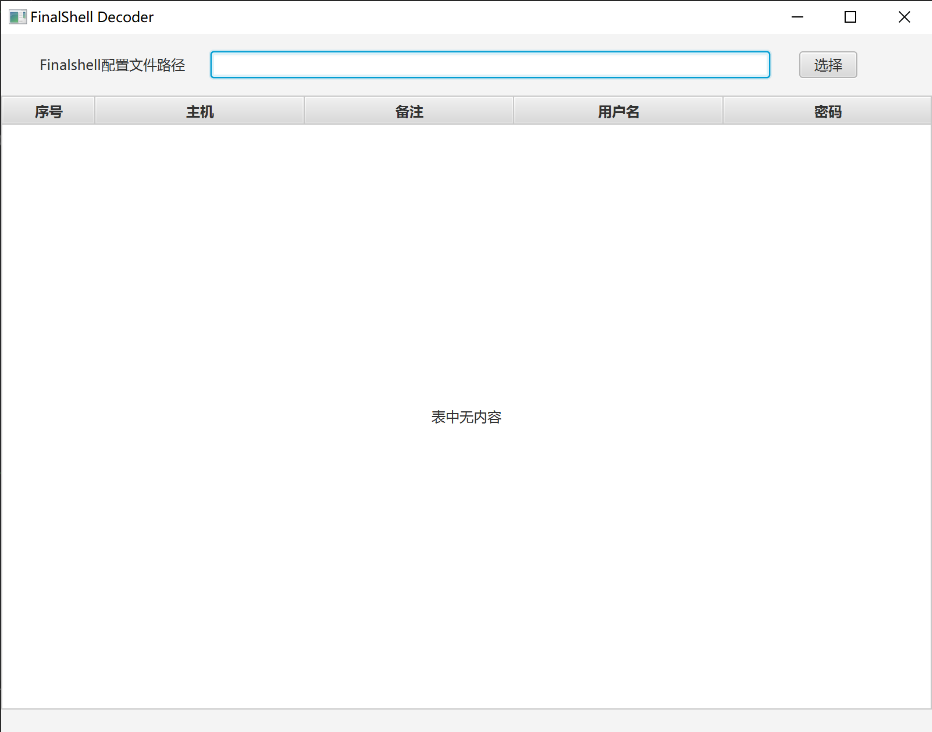Focus the Finalshell config file path field

coord(490,65)
